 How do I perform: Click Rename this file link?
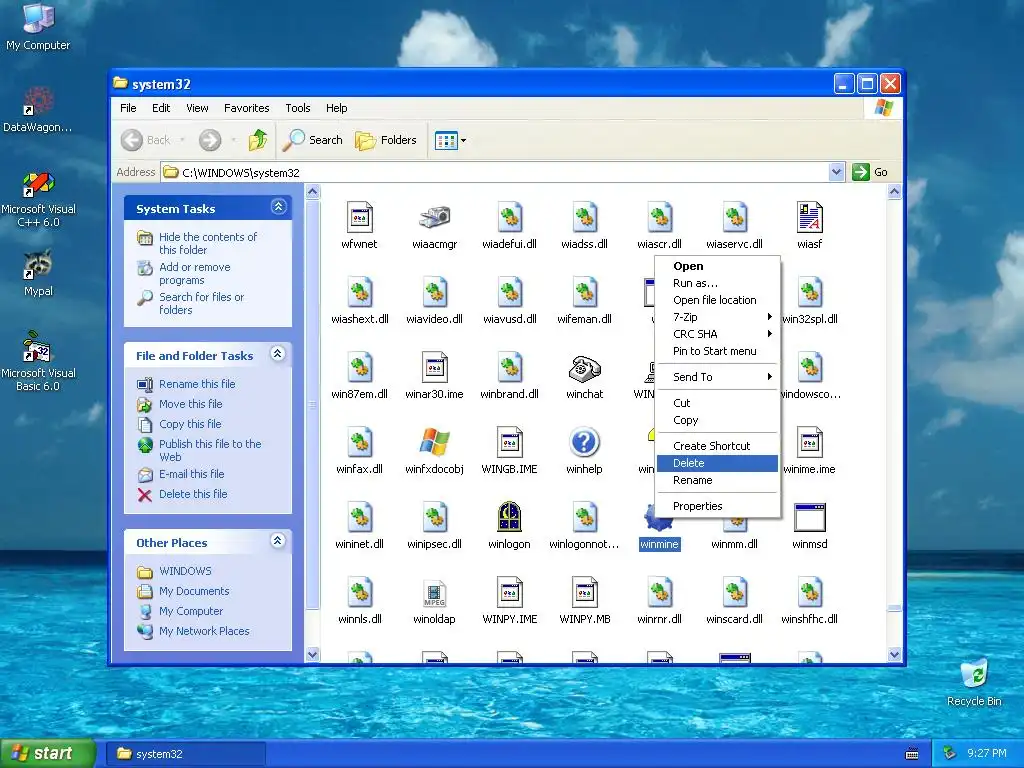(x=197, y=384)
